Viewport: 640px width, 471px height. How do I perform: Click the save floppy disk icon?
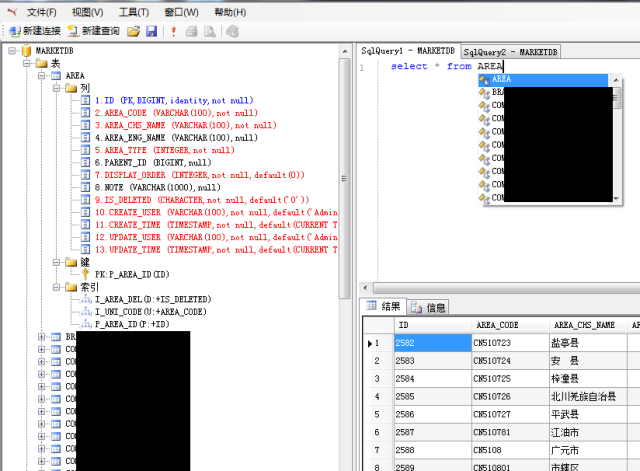tap(151, 32)
